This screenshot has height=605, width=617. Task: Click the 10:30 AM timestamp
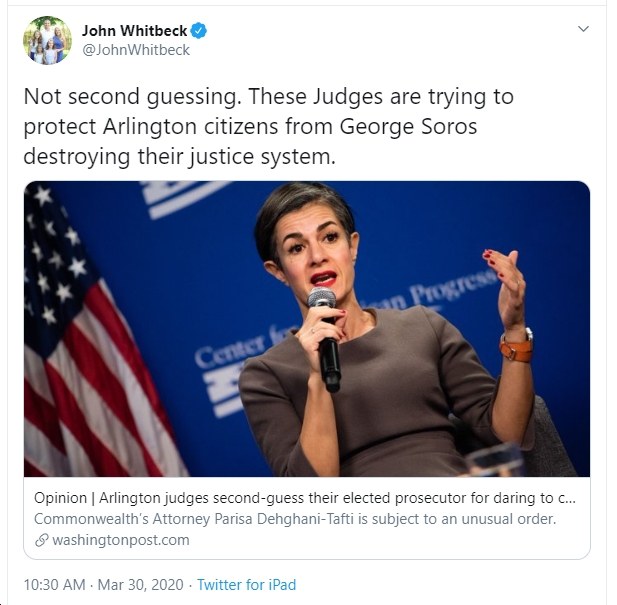(x=54, y=585)
